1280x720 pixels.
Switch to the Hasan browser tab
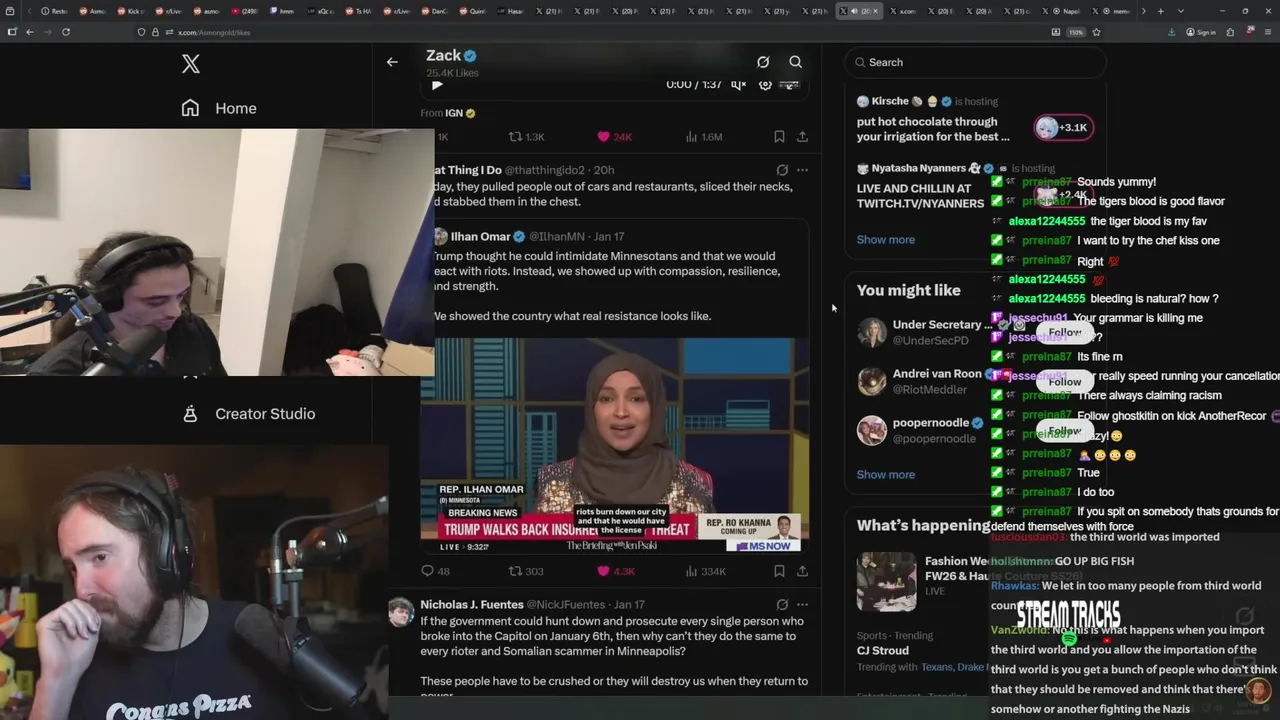pyautogui.click(x=511, y=11)
